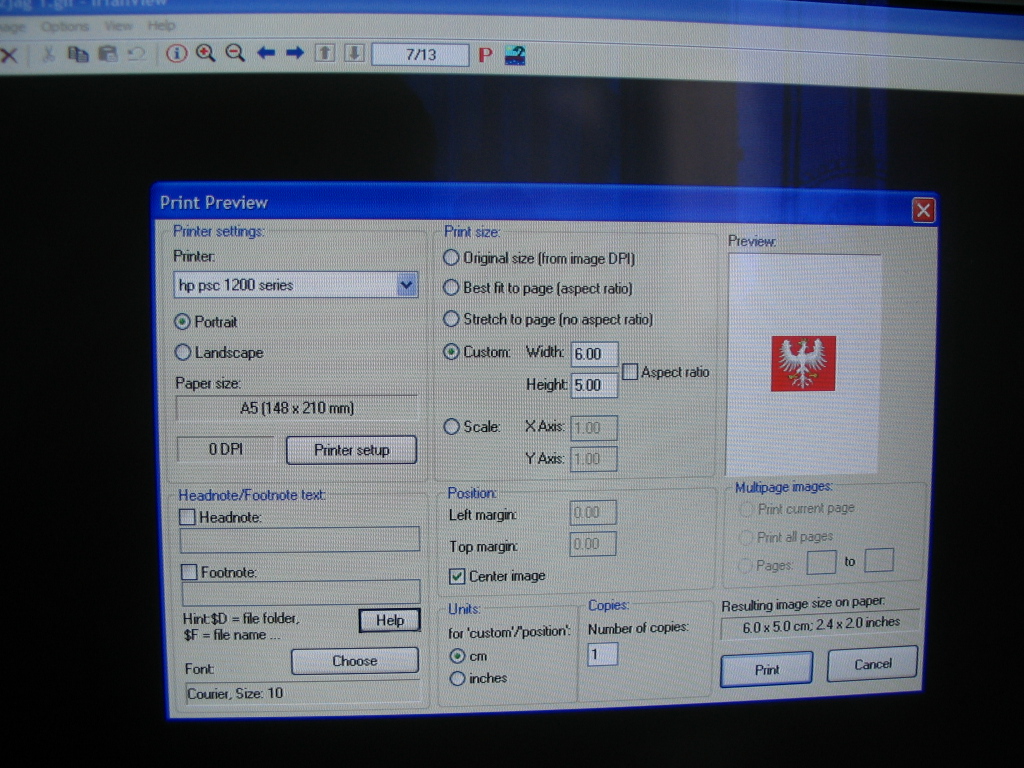Open the Printer dropdown list
This screenshot has height=768, width=1024.
406,285
